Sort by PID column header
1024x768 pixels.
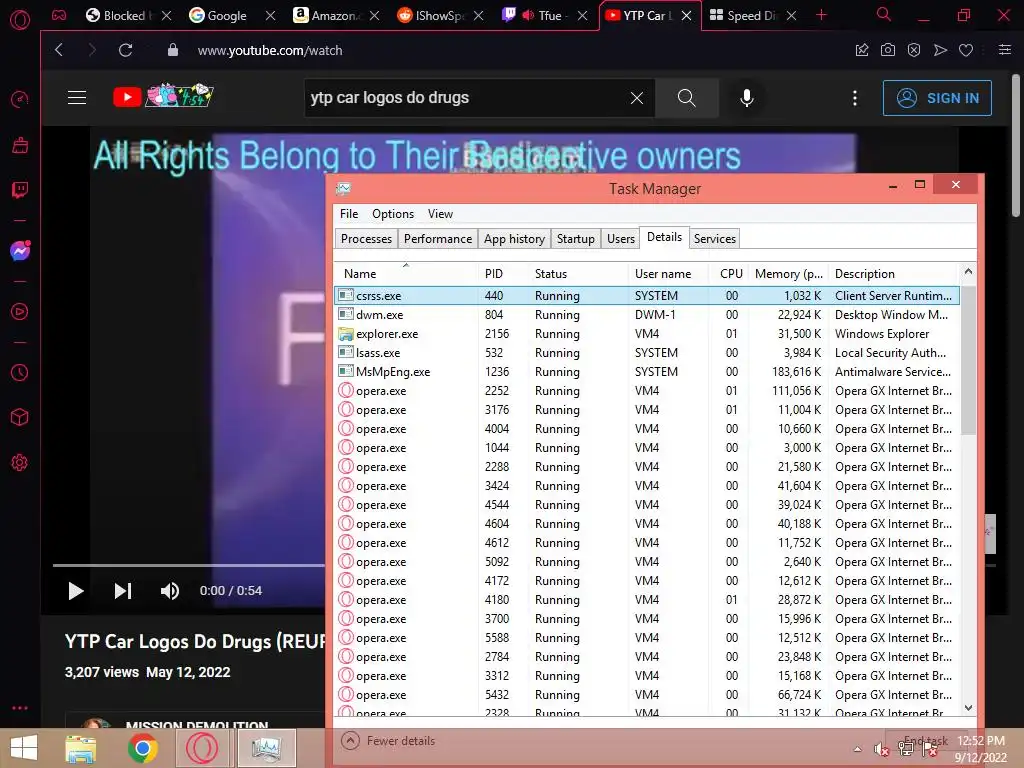(504, 274)
